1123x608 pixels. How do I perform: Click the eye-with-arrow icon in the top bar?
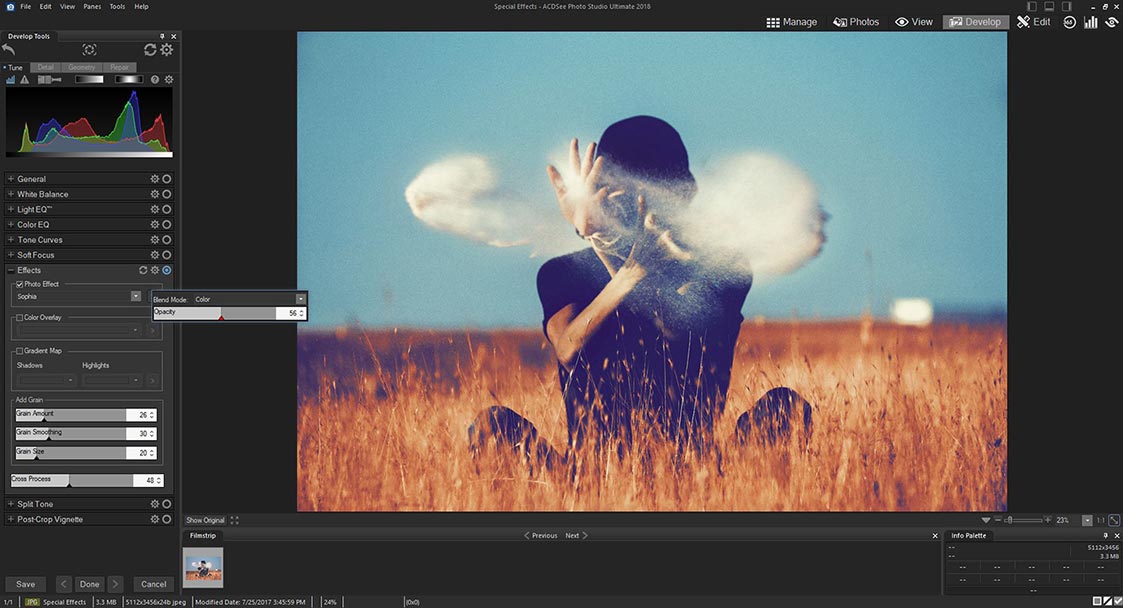[x=1112, y=22]
